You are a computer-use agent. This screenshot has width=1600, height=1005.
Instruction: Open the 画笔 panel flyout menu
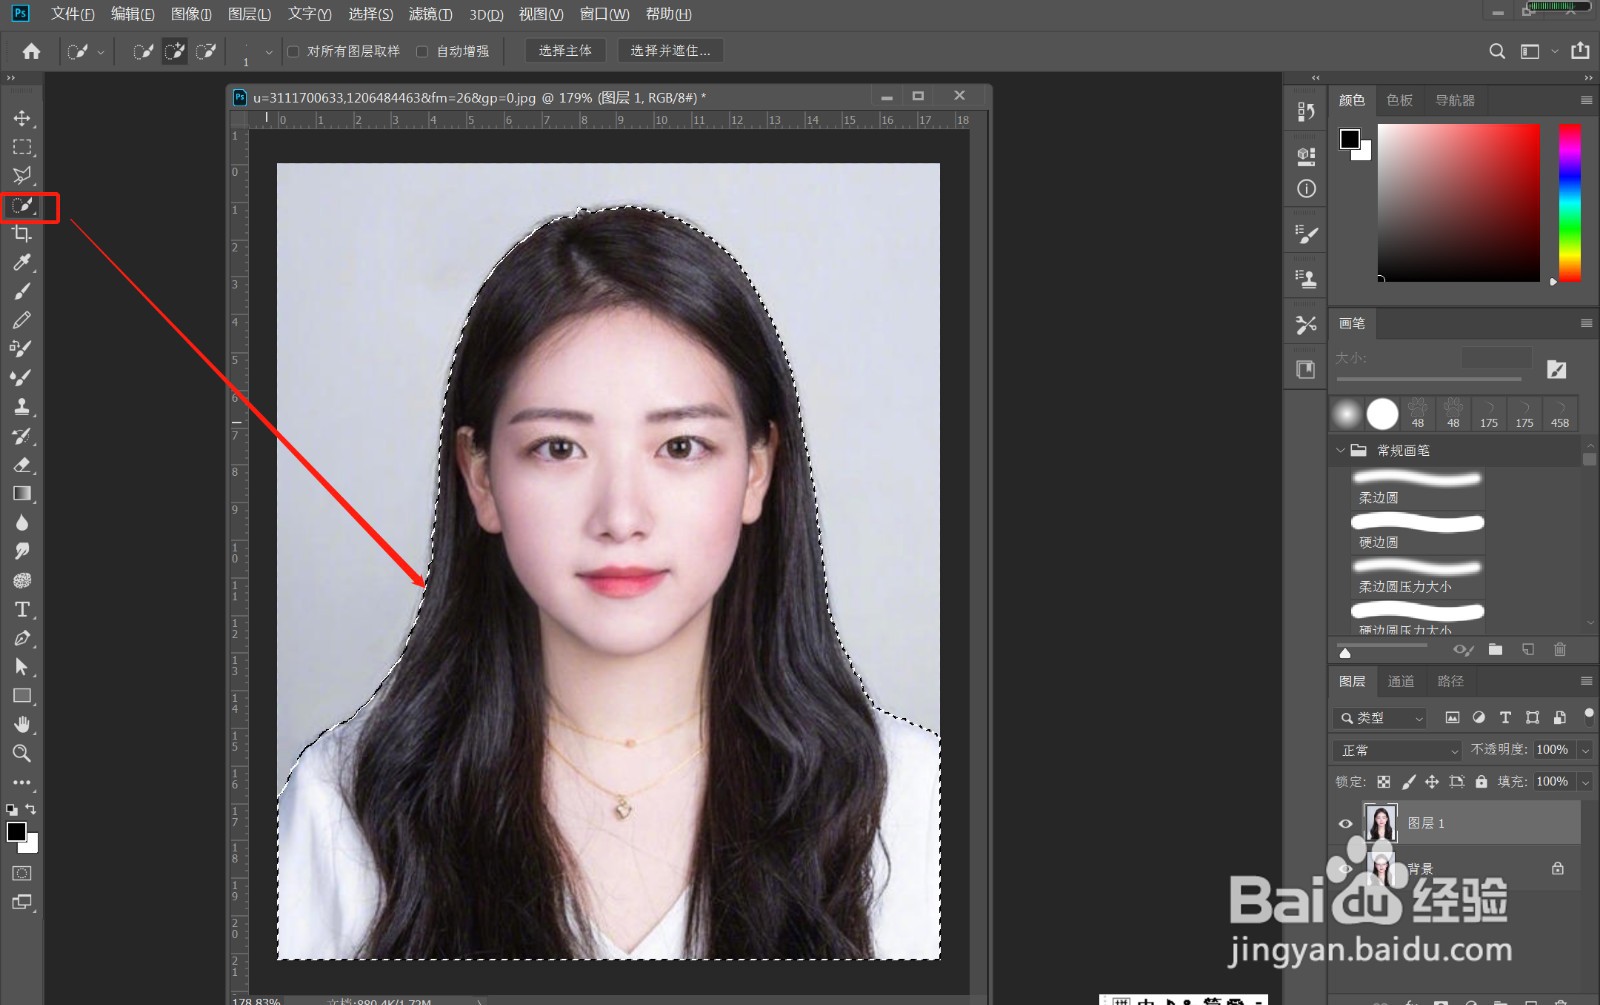1586,323
